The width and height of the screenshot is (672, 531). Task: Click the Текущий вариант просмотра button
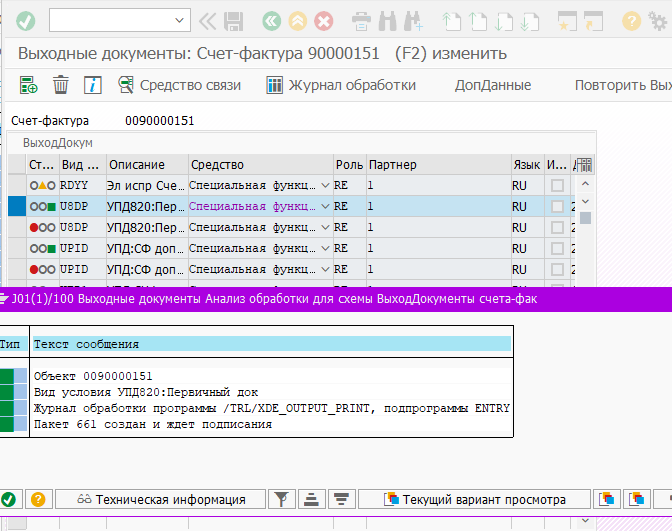[476, 499]
